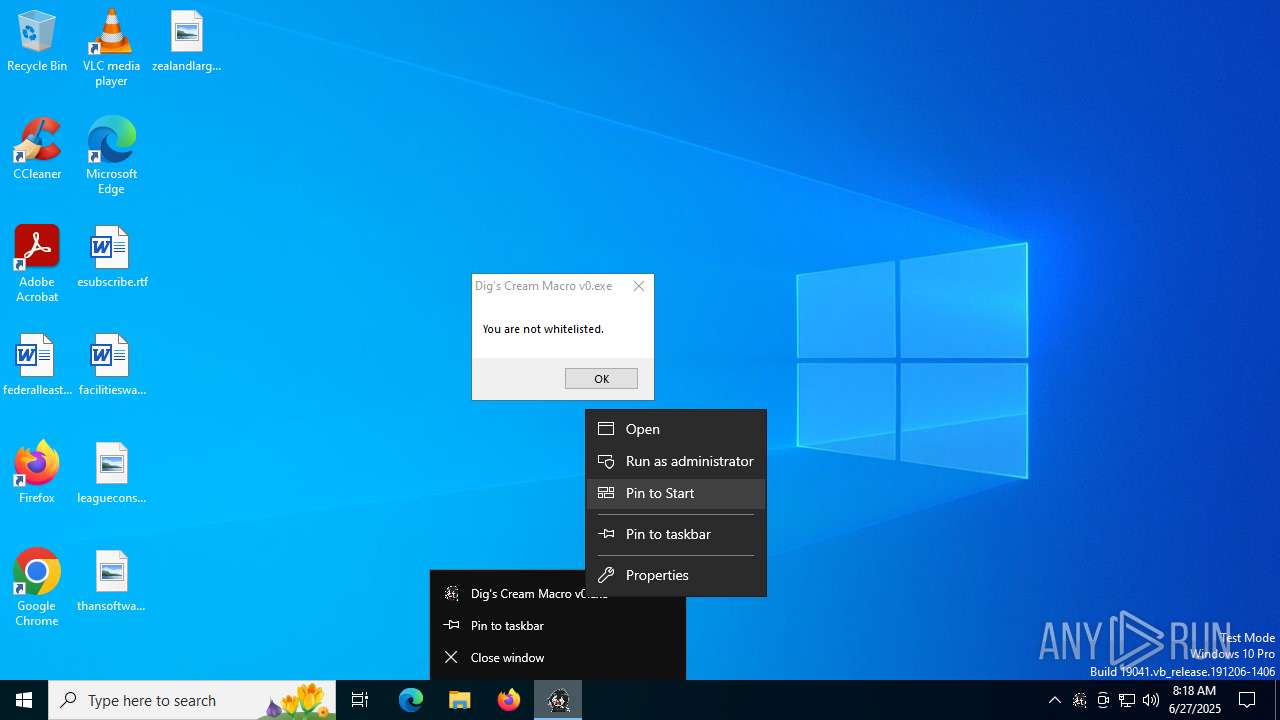
Task: Select Pin to Start menu entry
Action: click(x=676, y=493)
